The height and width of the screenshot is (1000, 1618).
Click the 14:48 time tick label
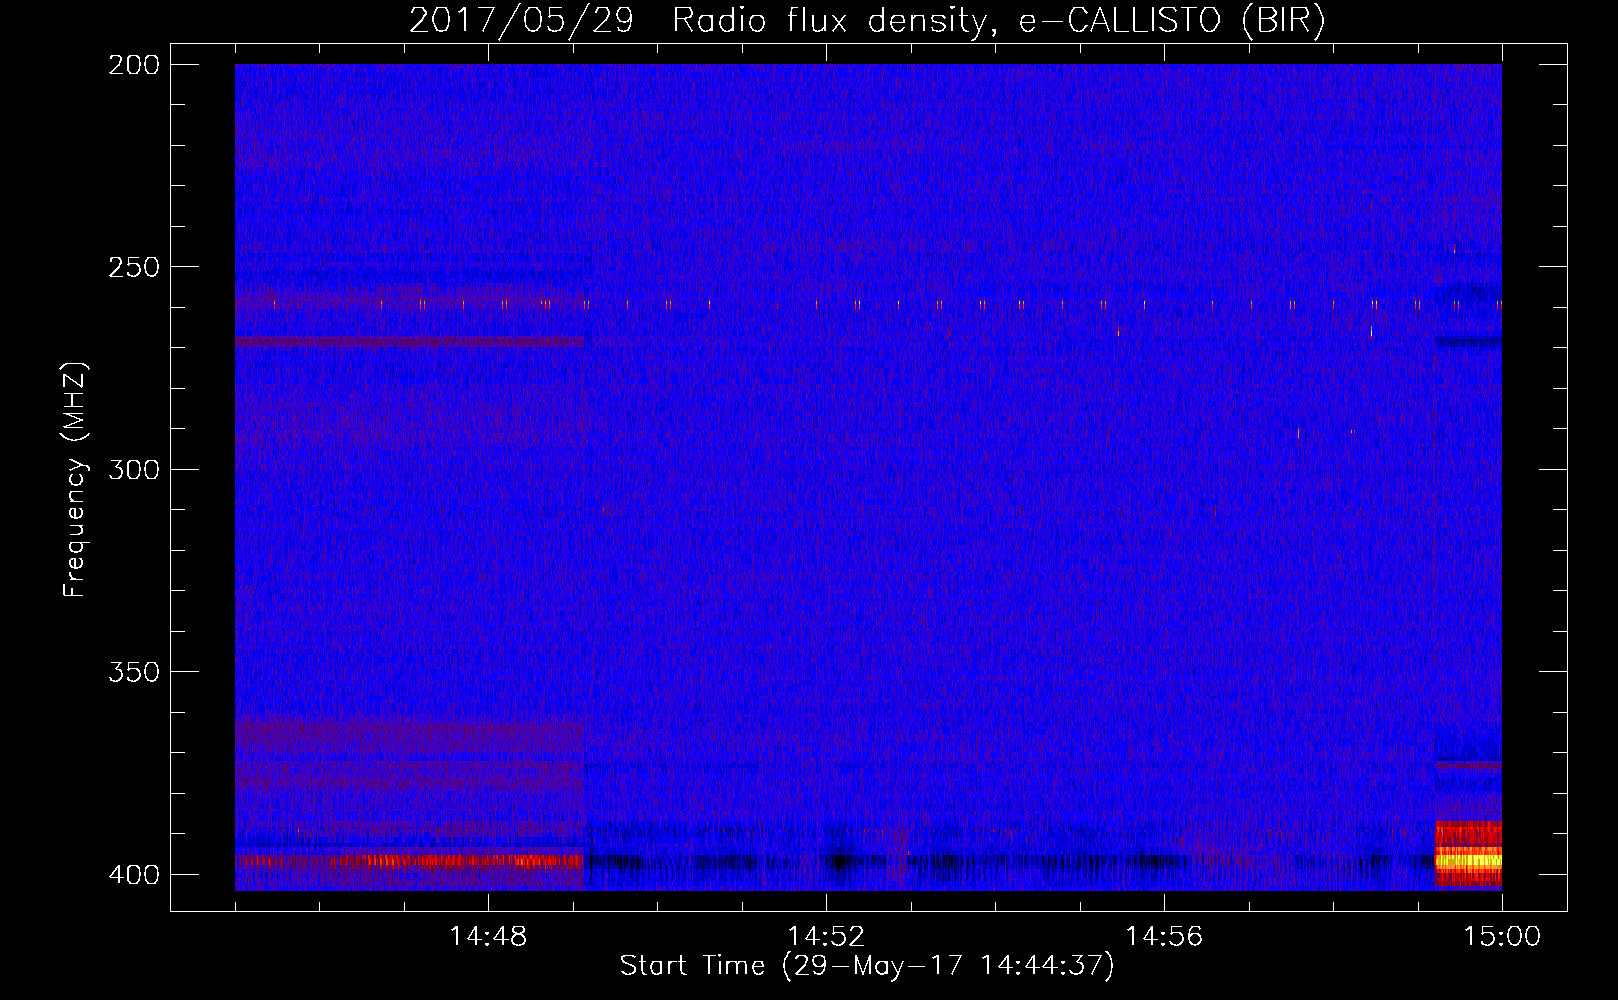click(488, 937)
